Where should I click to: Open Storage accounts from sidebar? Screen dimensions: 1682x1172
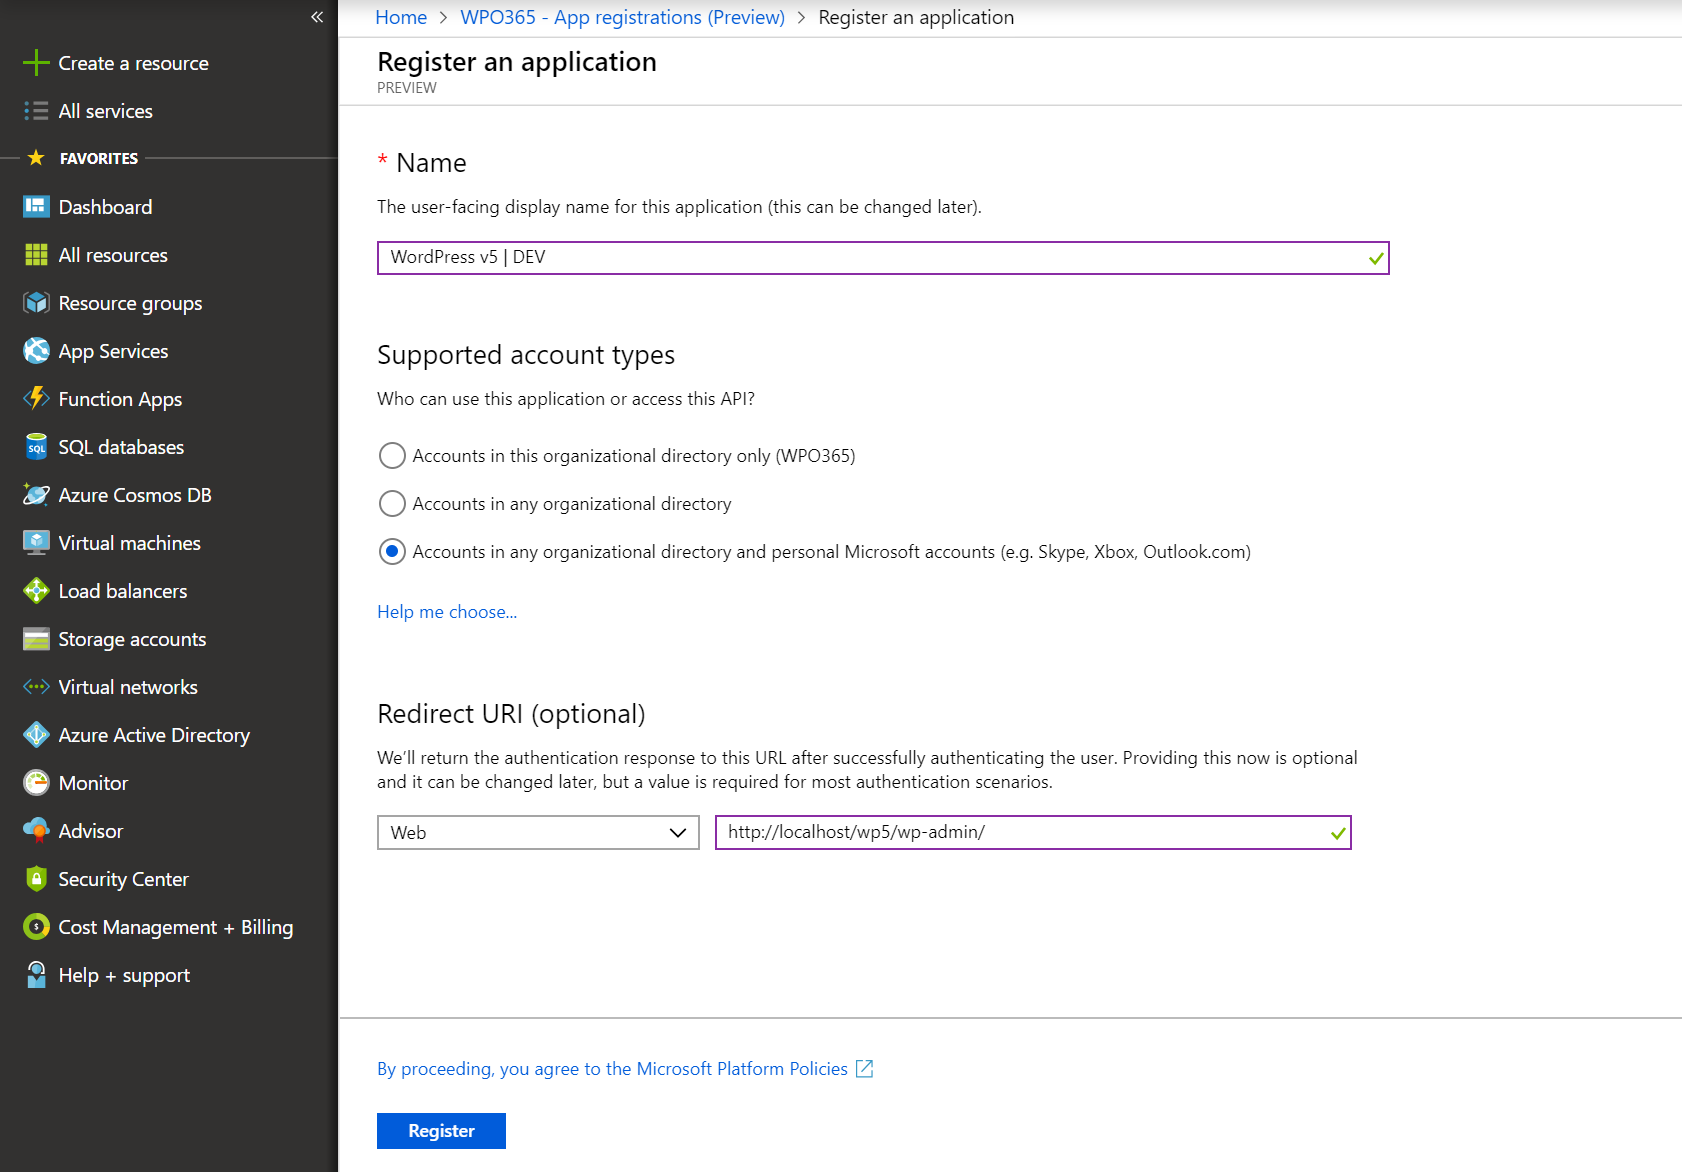132,639
